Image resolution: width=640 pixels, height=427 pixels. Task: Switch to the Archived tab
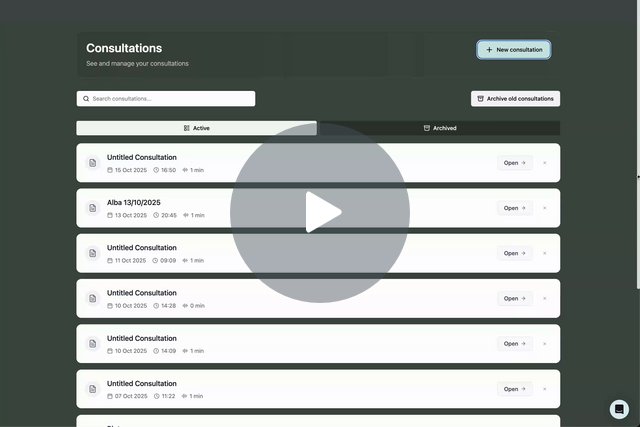tap(440, 128)
